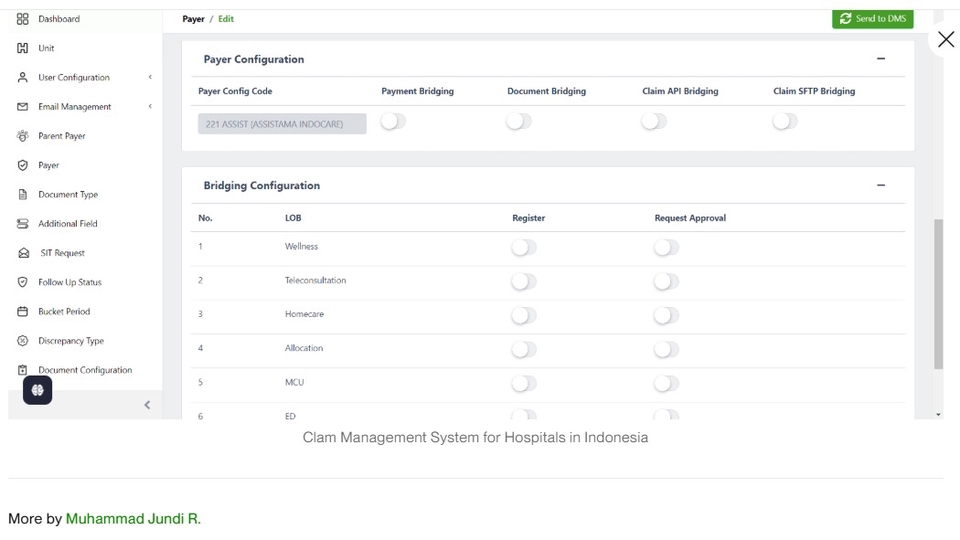
Task: Click the Send to DMS button
Action: [872, 18]
